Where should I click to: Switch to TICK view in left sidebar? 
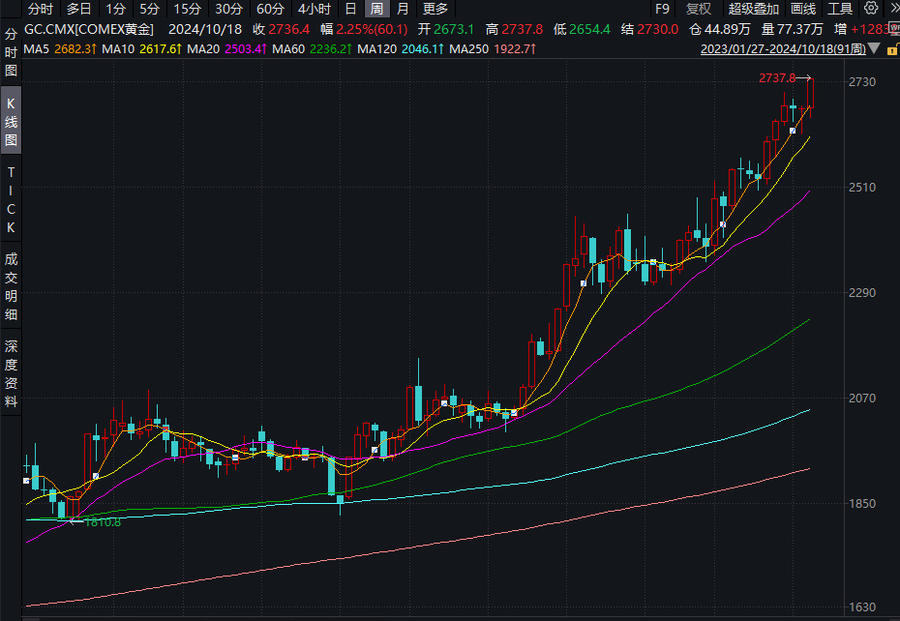tap(9, 200)
